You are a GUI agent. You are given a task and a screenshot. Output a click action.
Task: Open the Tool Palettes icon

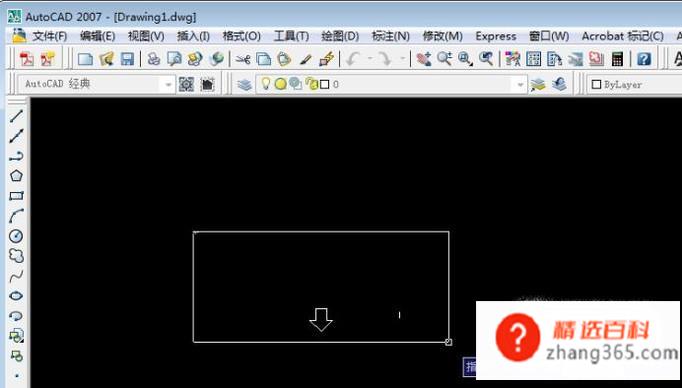[555, 59]
